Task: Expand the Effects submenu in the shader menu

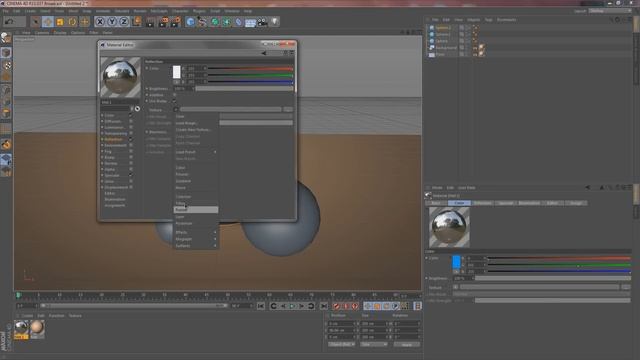Action: point(196,232)
